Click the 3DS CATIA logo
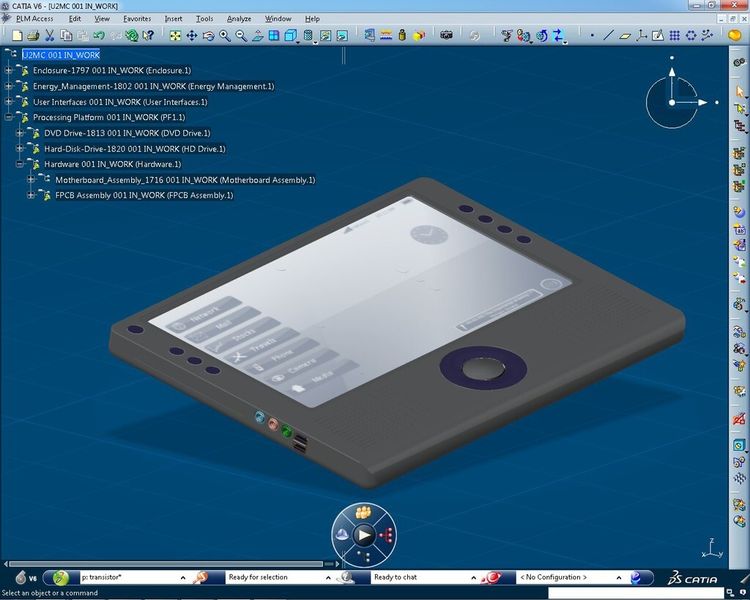Screen dimensions: 750x600 coord(693,578)
